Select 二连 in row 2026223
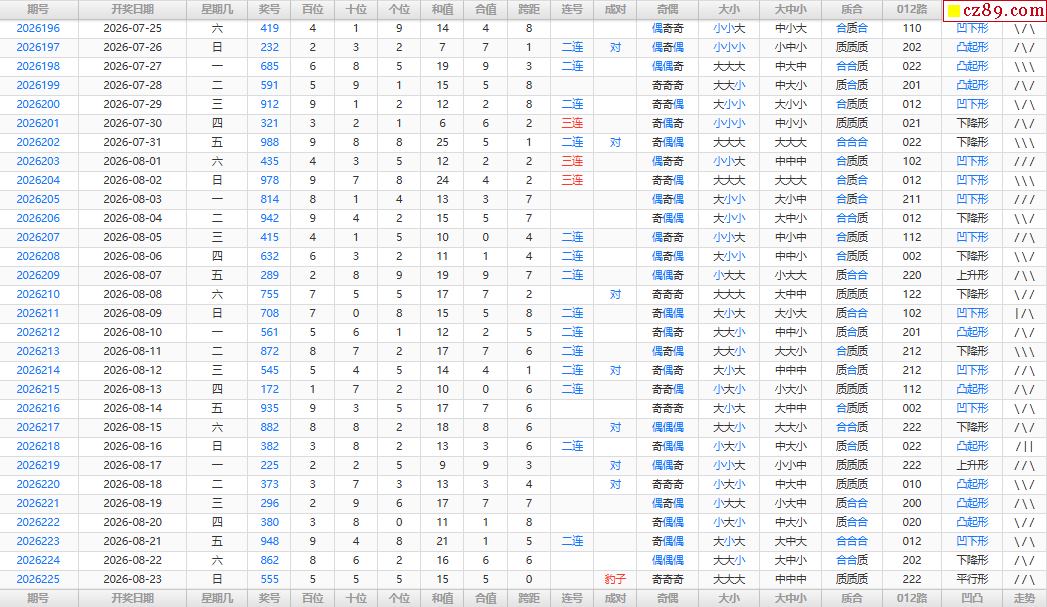This screenshot has width=1047, height=607. pyautogui.click(x=572, y=542)
